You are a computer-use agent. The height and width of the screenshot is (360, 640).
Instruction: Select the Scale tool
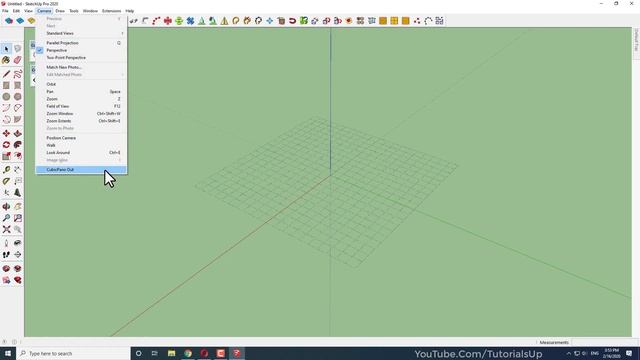coord(6,156)
